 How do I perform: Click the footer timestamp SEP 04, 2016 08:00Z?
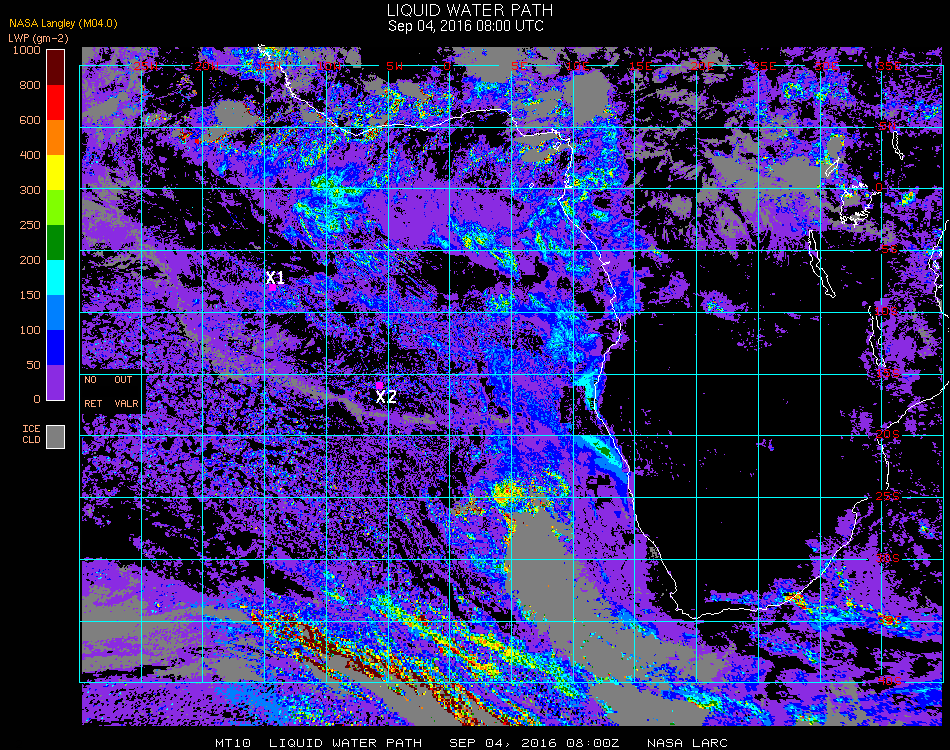(x=534, y=743)
